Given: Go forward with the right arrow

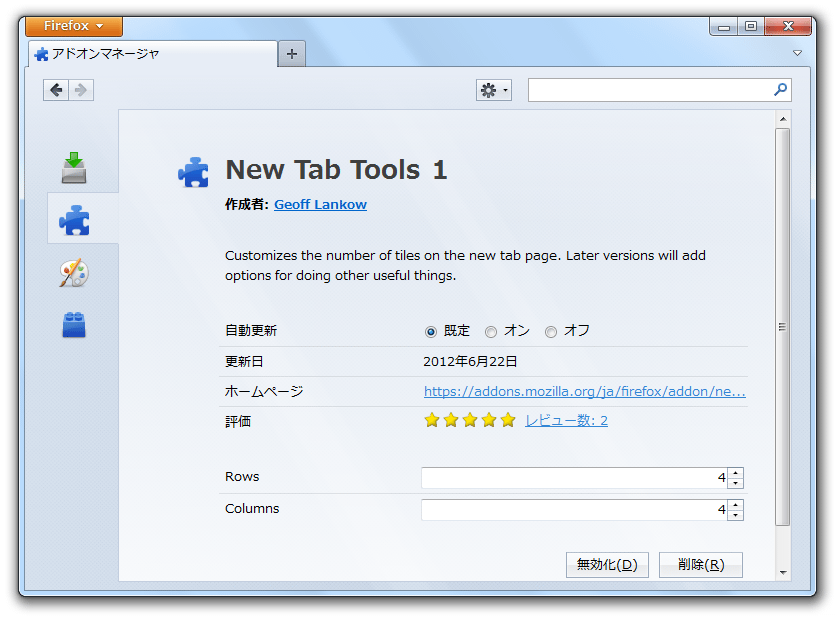Looking at the screenshot, I should click(81, 90).
